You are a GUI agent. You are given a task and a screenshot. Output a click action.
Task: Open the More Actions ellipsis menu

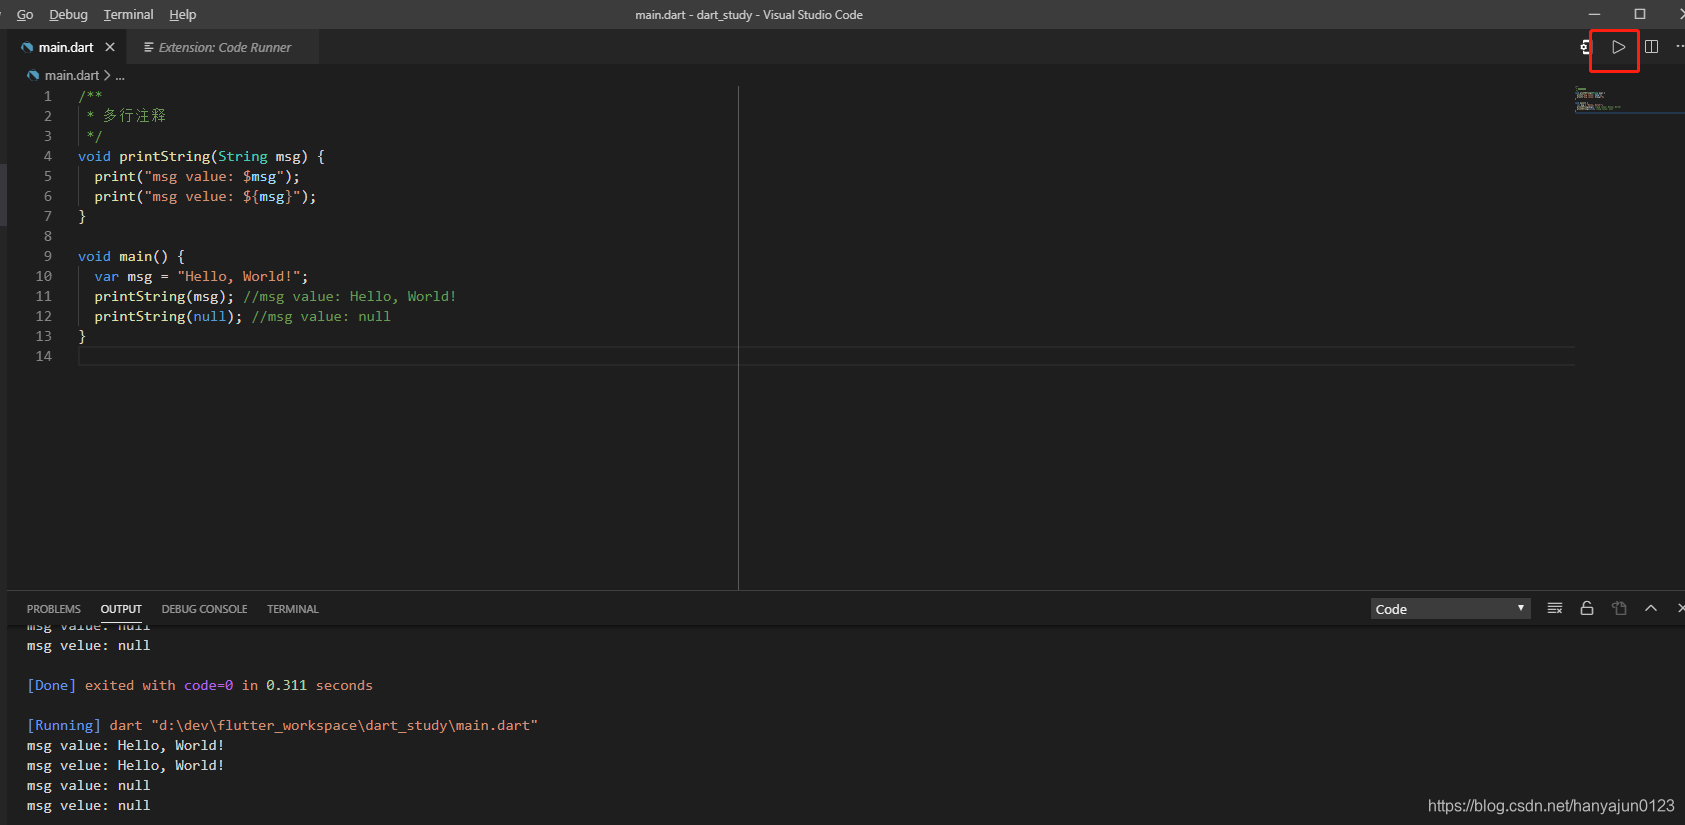pyautogui.click(x=1679, y=47)
